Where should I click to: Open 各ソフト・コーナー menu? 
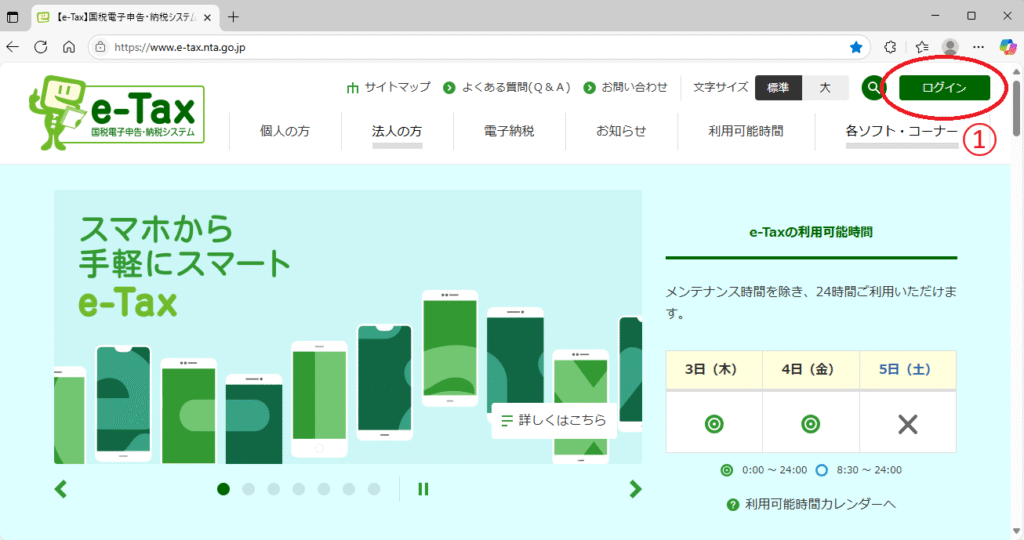901,131
